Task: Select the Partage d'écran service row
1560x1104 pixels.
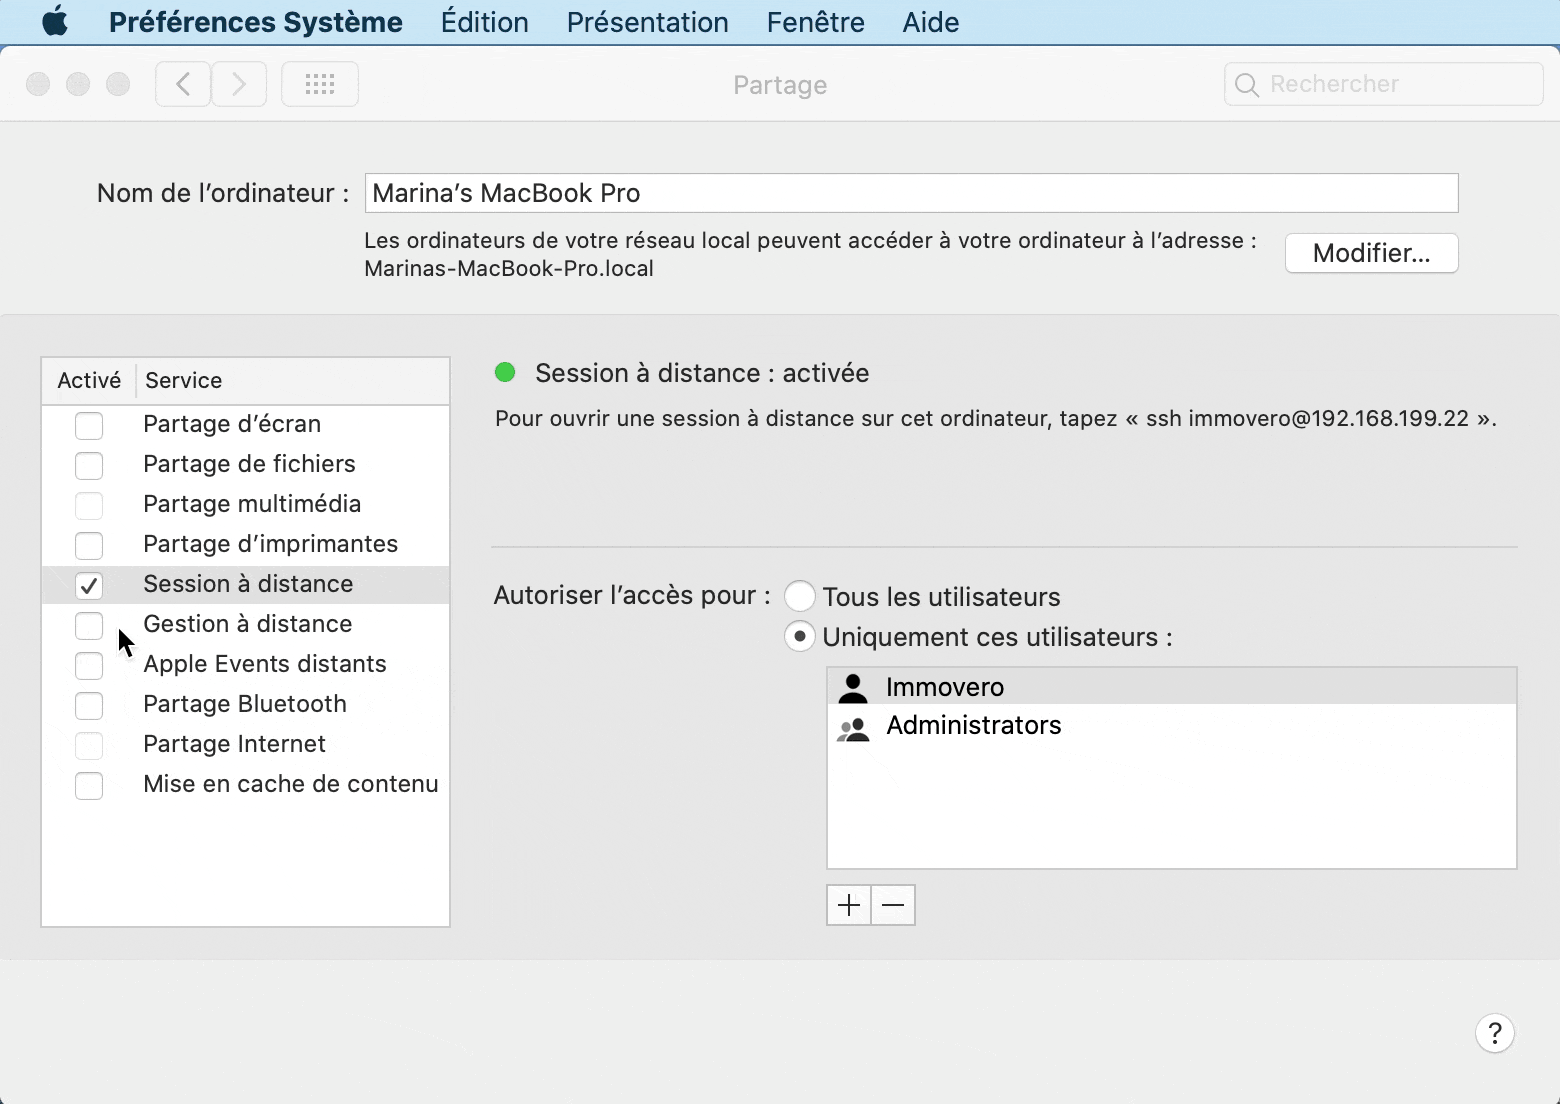Action: 246,424
